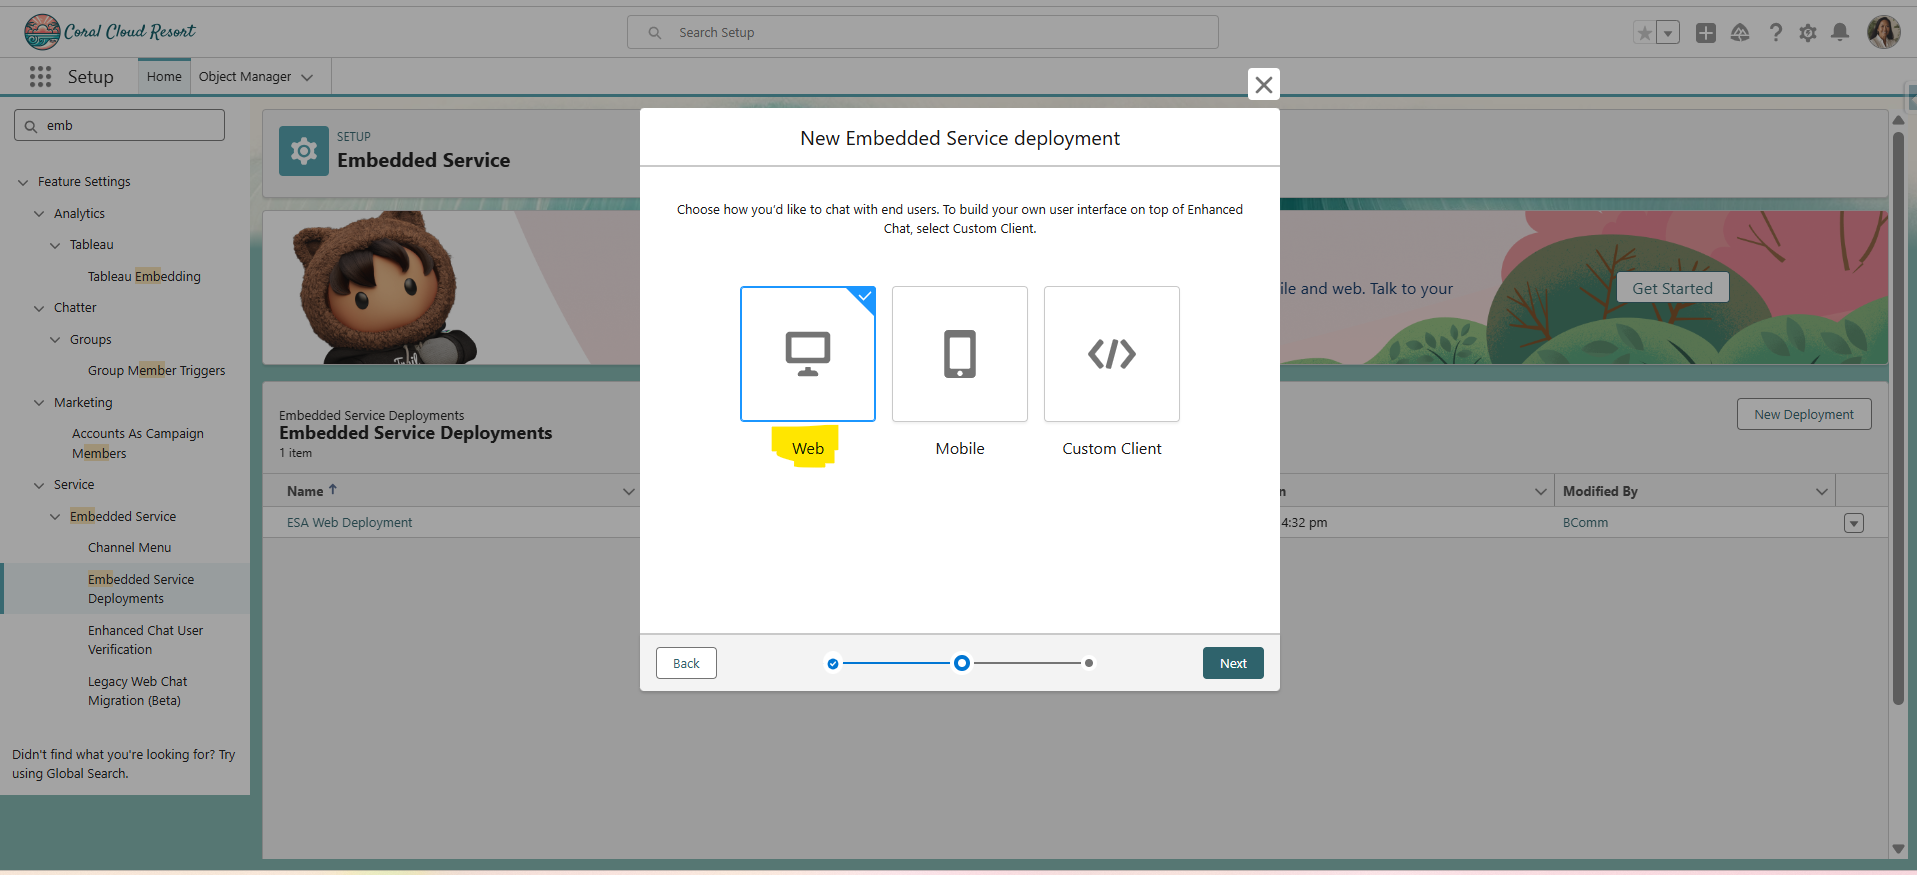Viewport: 1917px width, 875px height.
Task: Click the Next button in dialog
Action: (1233, 663)
